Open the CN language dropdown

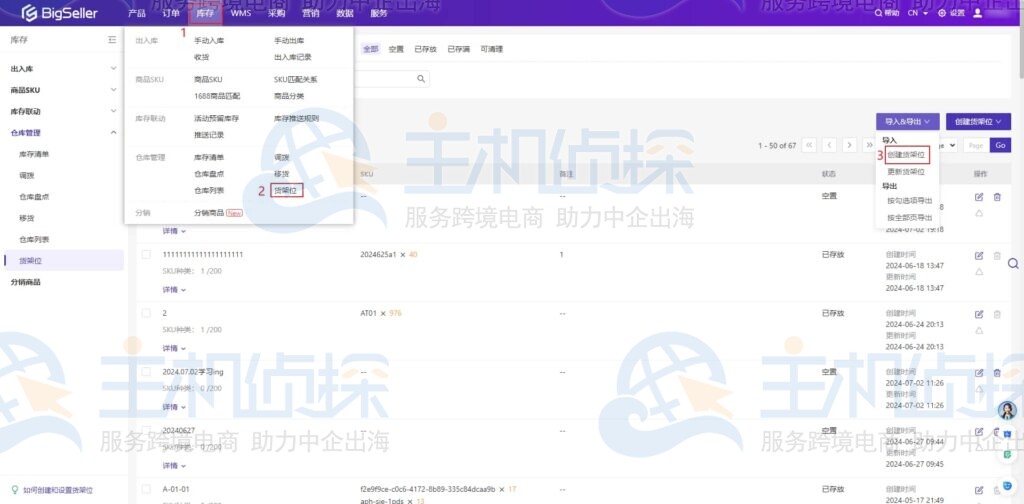[918, 13]
